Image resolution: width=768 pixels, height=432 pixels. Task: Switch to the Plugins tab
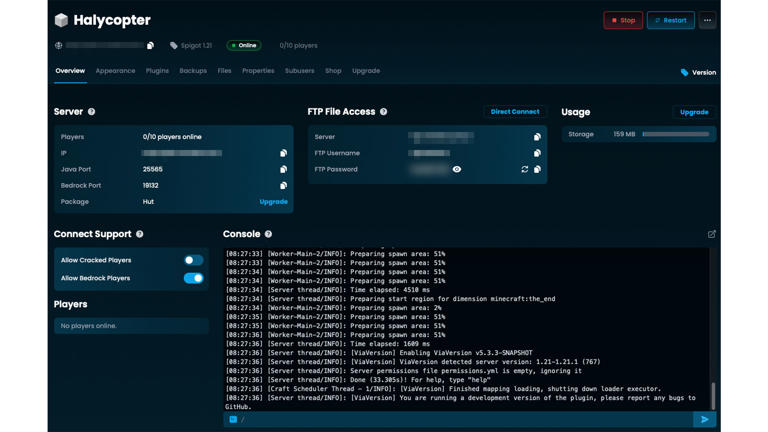pyautogui.click(x=157, y=71)
